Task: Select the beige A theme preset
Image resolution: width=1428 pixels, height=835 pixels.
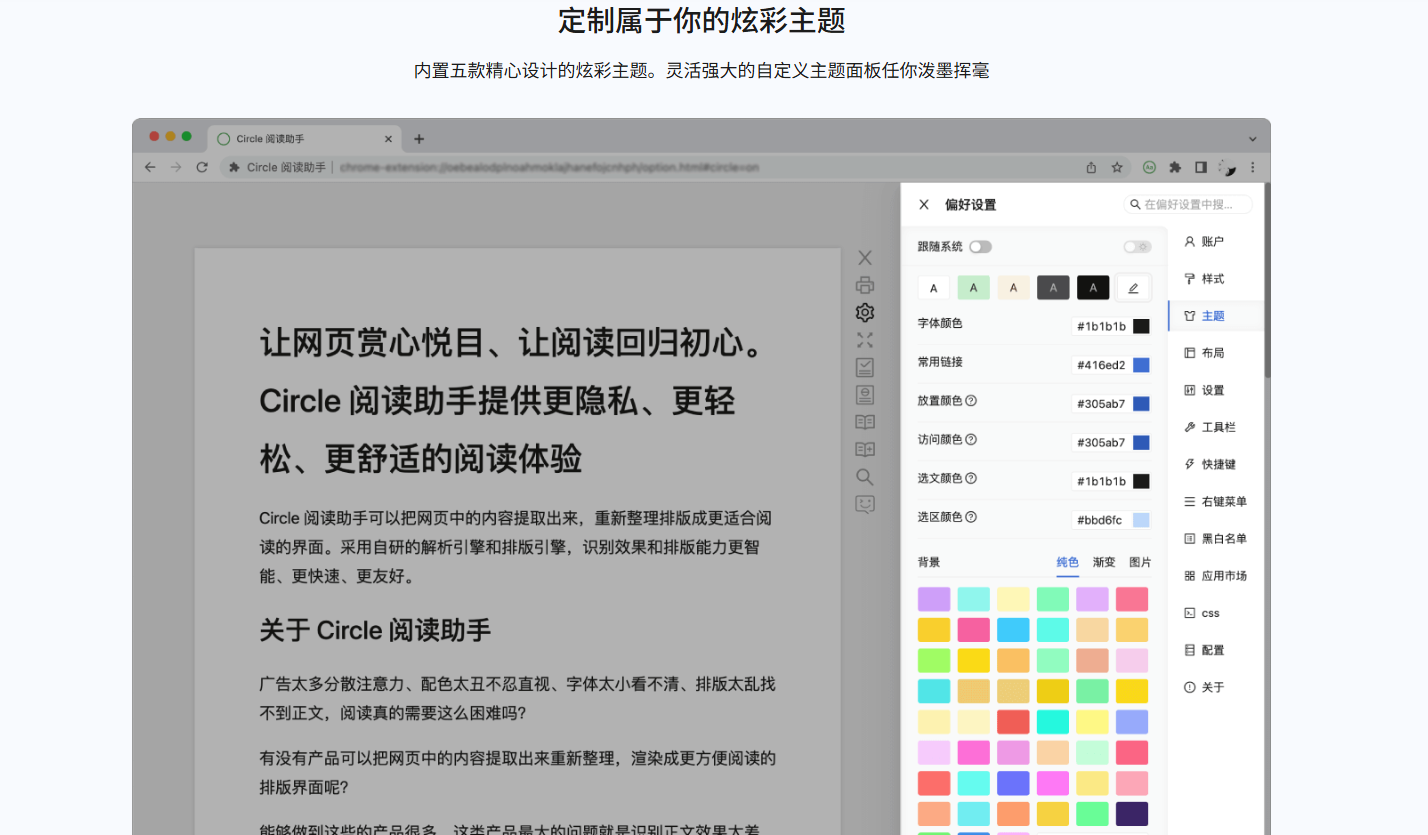Action: pos(1013,288)
